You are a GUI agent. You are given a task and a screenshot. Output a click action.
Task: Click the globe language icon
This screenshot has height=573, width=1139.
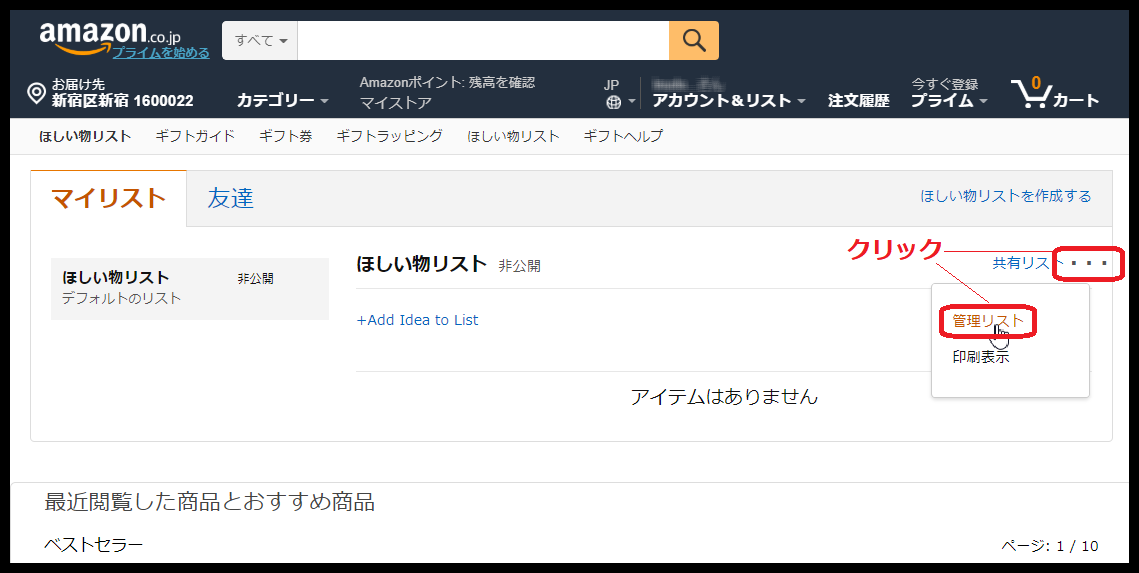(x=613, y=102)
